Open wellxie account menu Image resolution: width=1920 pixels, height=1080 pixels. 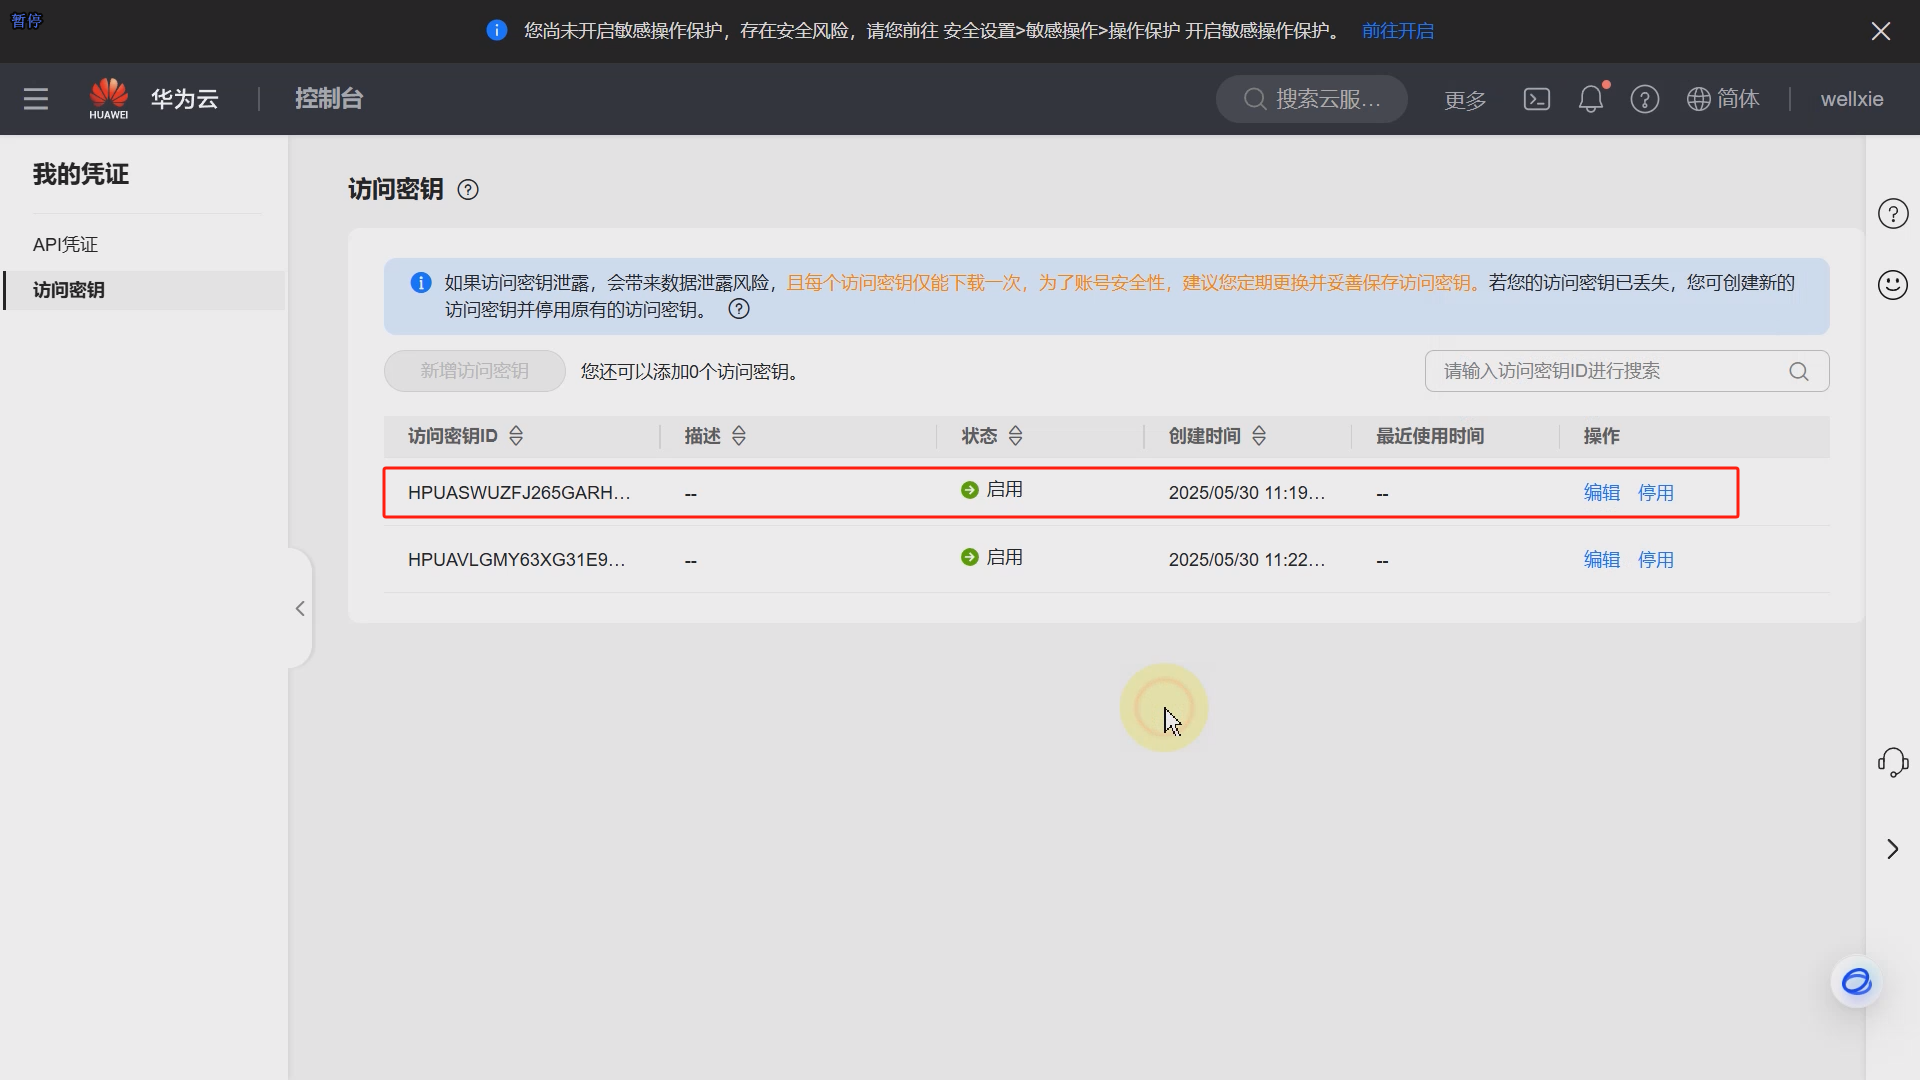click(1851, 99)
